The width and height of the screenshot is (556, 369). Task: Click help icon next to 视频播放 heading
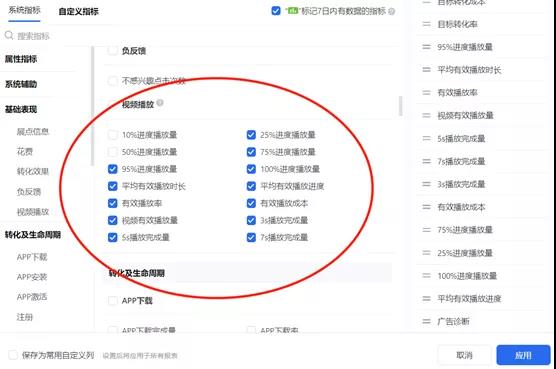160,103
